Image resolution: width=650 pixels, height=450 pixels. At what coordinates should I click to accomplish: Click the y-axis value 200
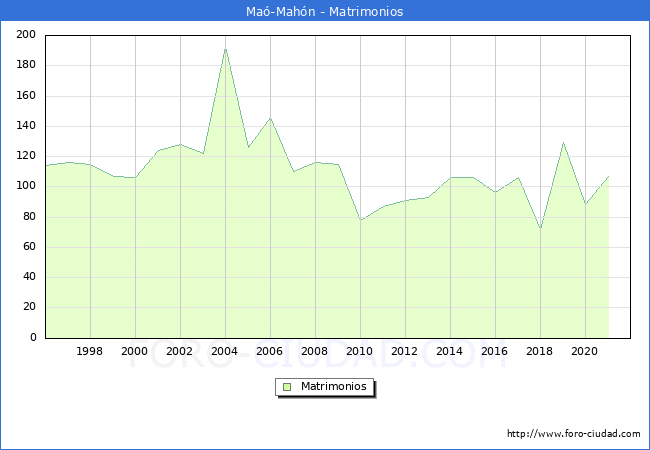click(26, 34)
